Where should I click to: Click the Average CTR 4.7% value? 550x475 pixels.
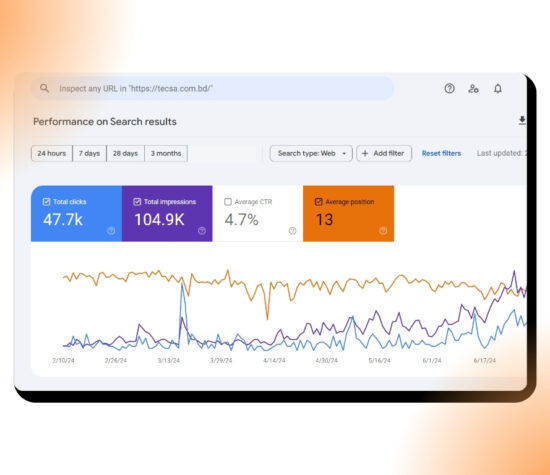click(x=241, y=220)
